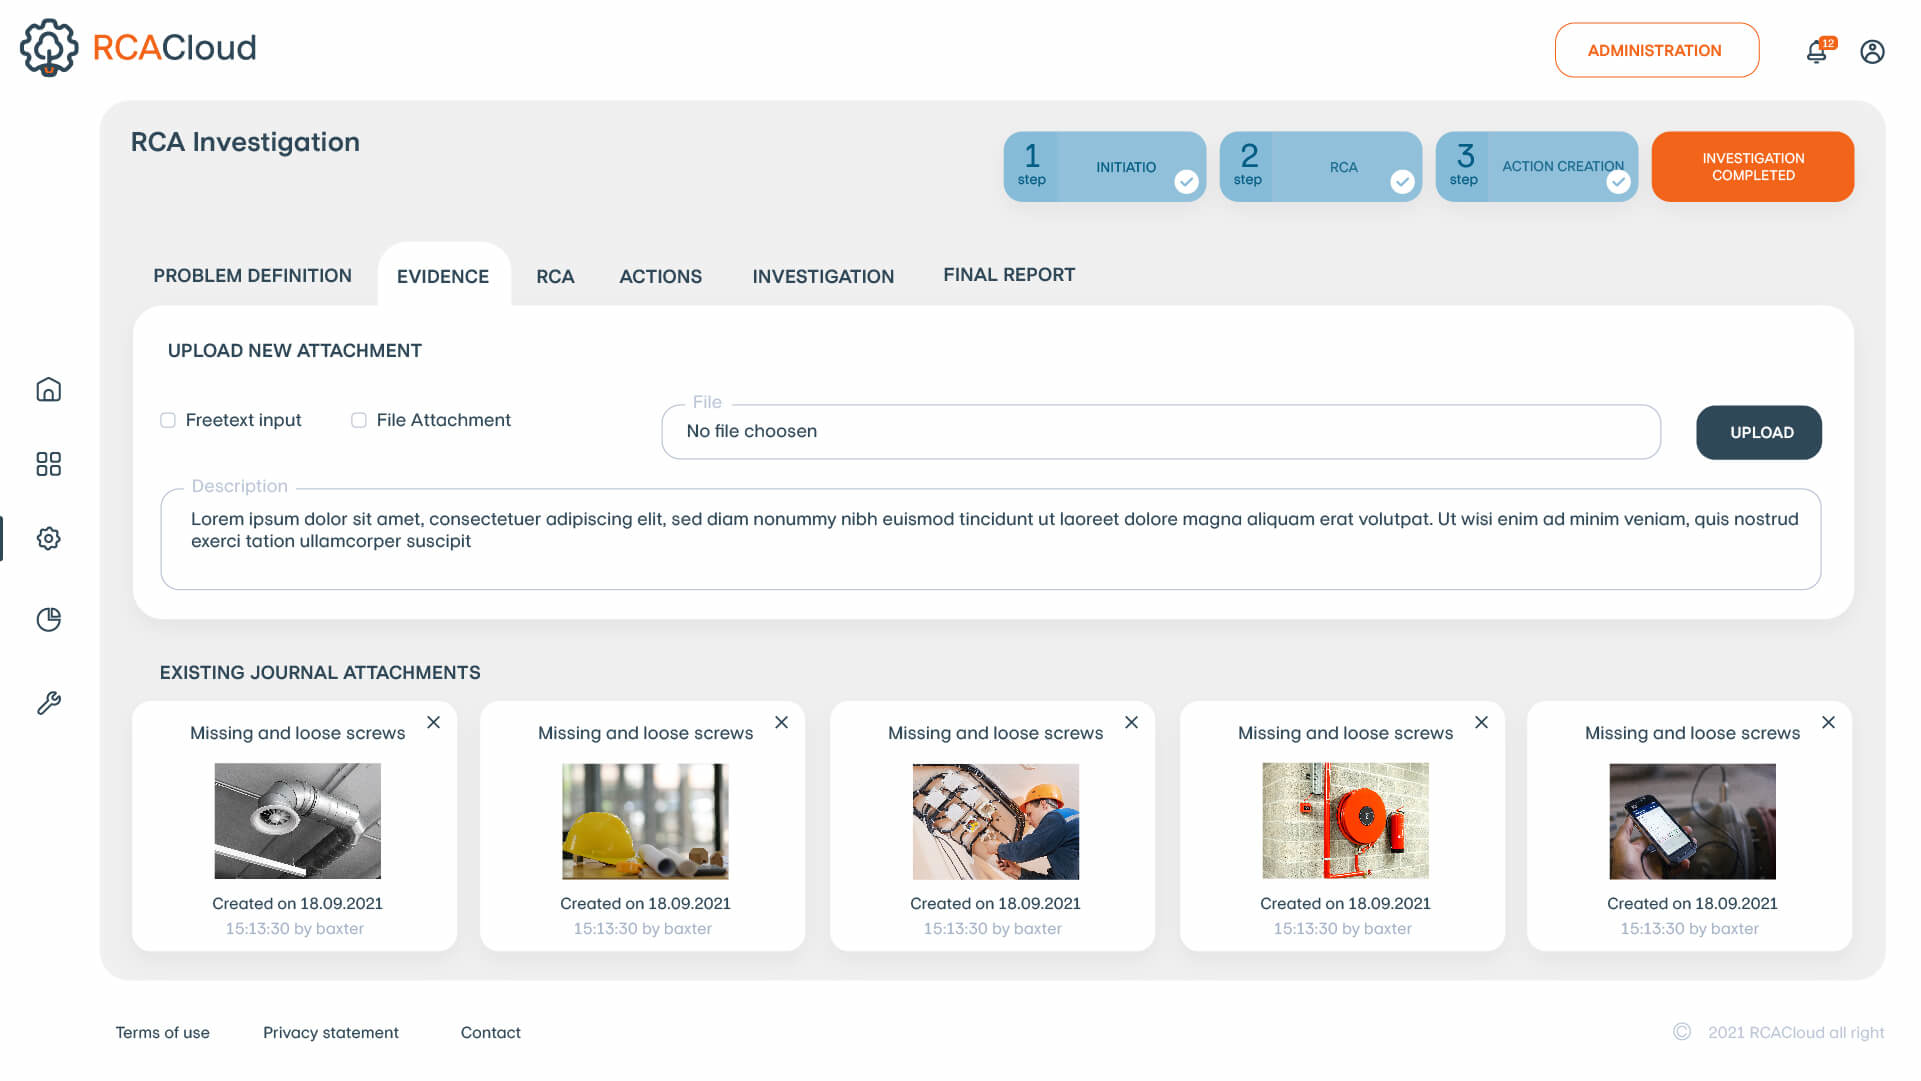The height and width of the screenshot is (1081, 1921).
Task: Open the wrench tools icon
Action: coord(48,703)
